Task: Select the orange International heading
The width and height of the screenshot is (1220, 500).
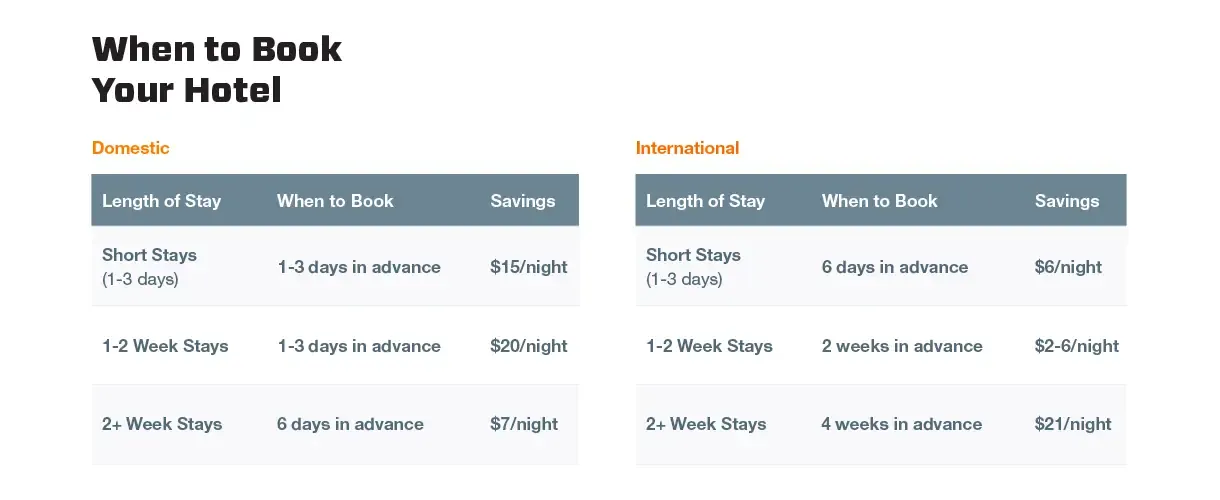Action: (x=687, y=148)
